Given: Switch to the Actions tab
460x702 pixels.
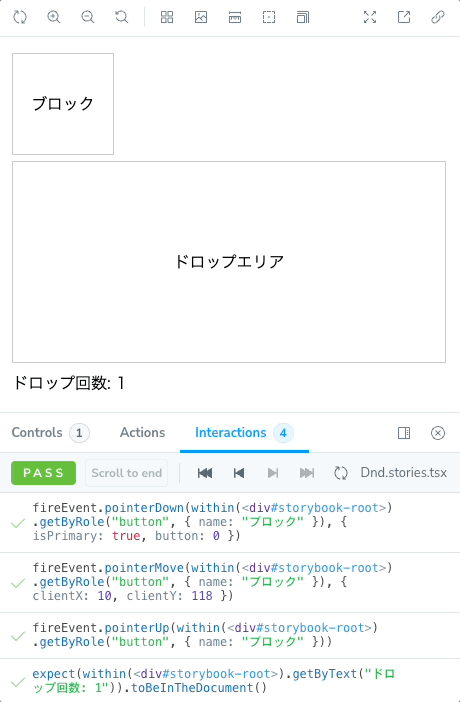Looking at the screenshot, I should click(142, 432).
